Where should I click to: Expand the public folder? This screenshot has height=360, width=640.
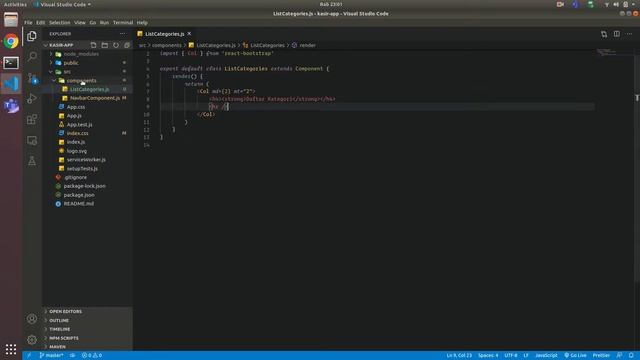(87, 63)
